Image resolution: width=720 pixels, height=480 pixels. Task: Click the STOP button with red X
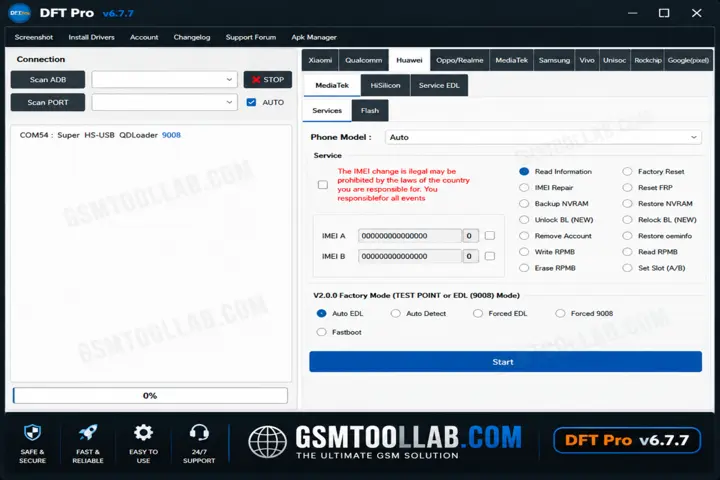[268, 79]
